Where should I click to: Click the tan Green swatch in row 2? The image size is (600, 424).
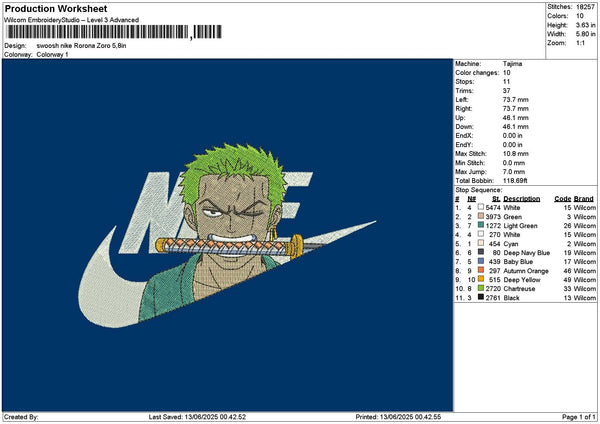pyautogui.click(x=481, y=216)
